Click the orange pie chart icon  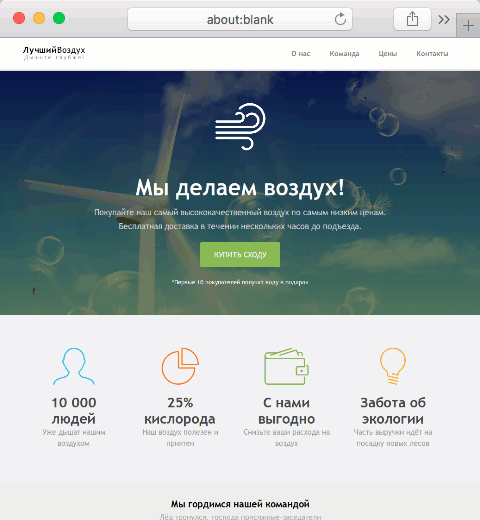[180, 366]
